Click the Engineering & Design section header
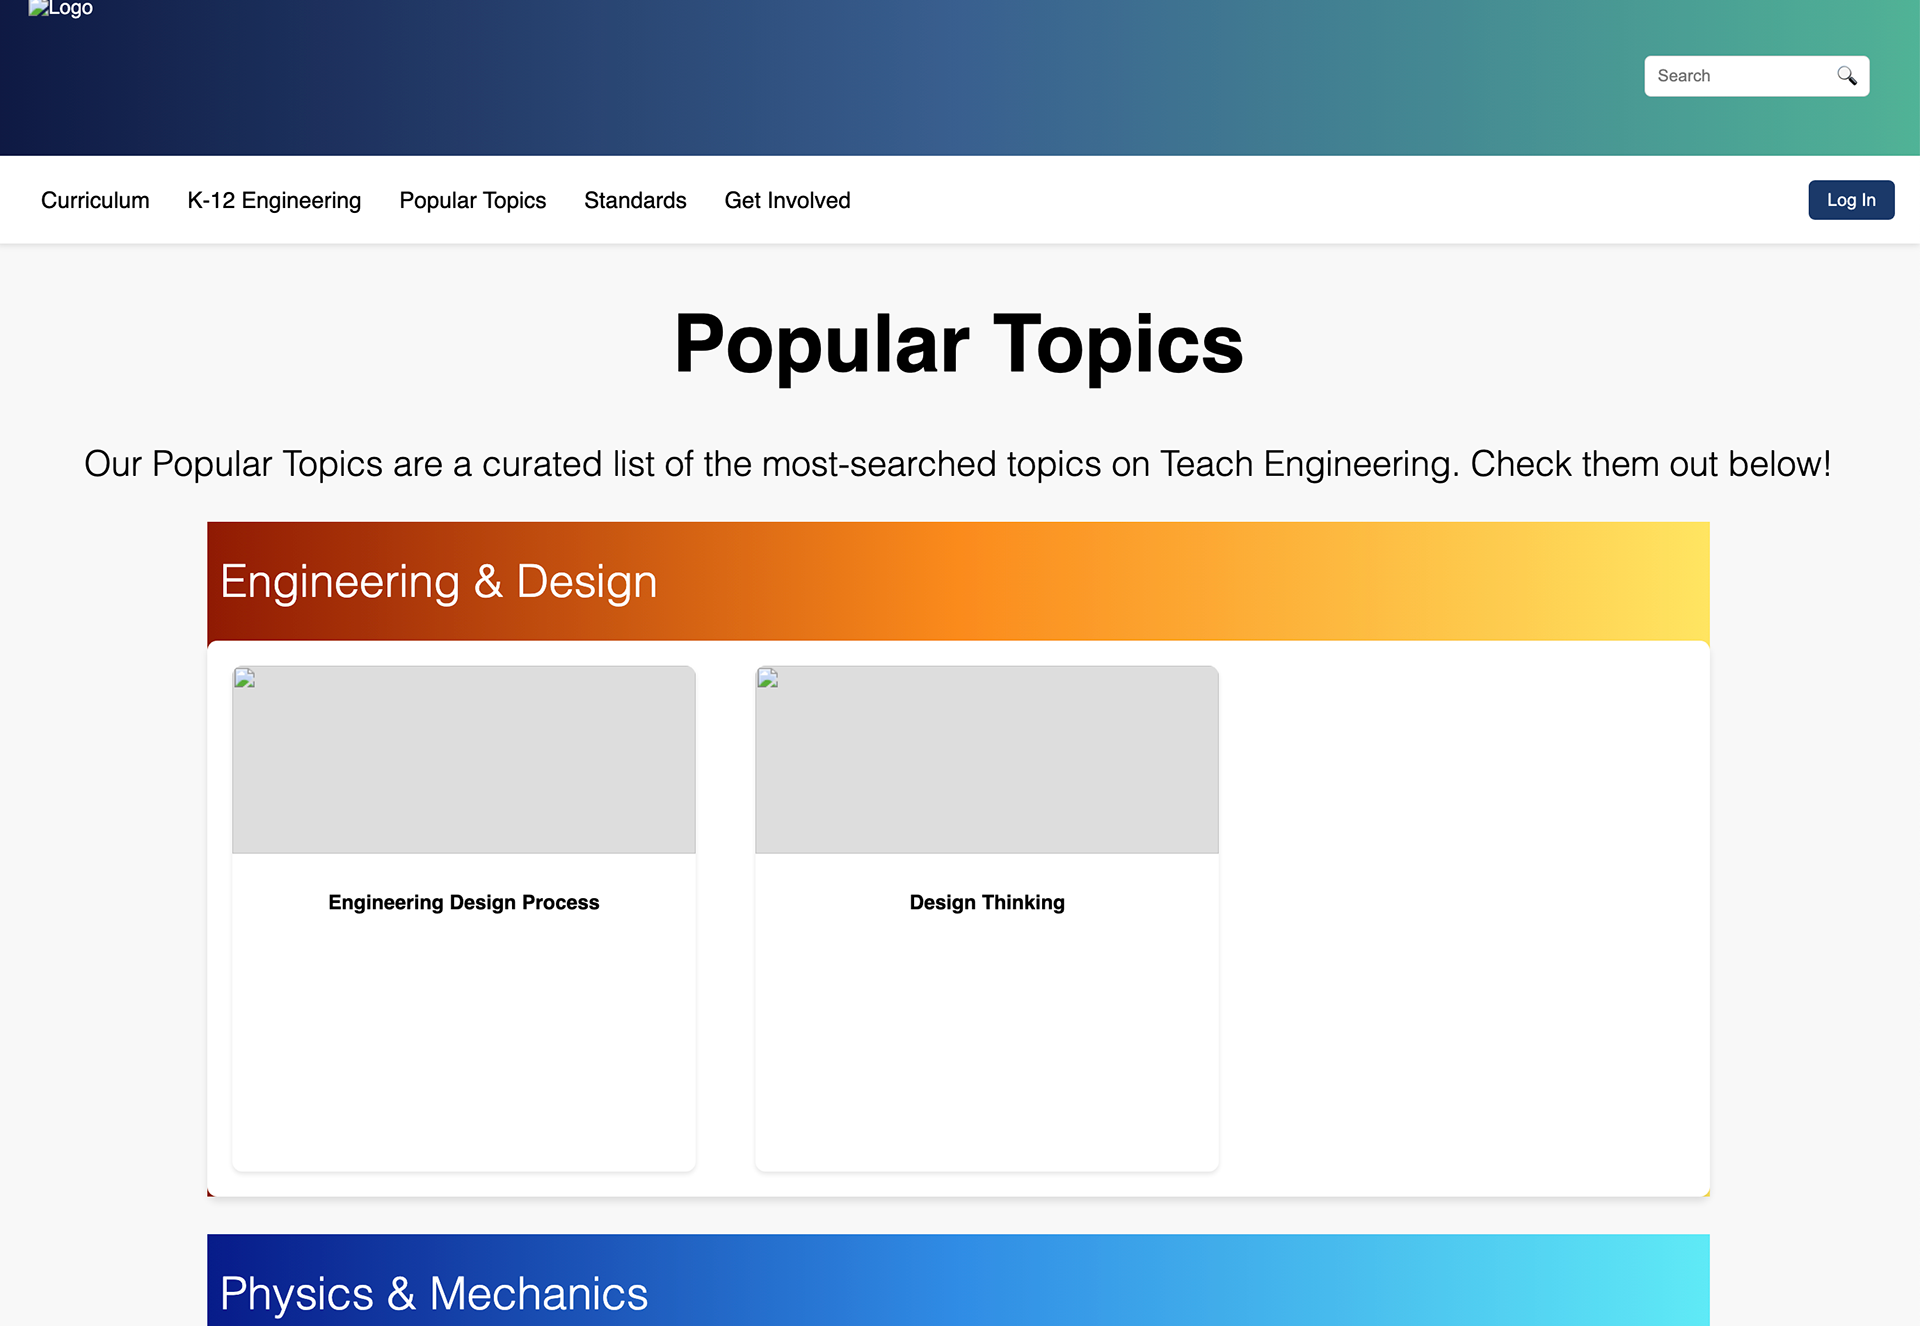This screenshot has width=1920, height=1326. pyautogui.click(x=958, y=581)
